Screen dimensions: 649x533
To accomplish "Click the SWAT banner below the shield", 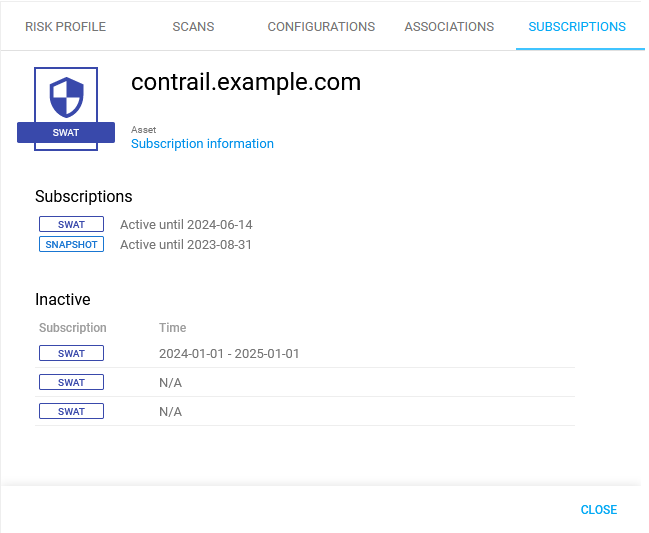I will [66, 132].
